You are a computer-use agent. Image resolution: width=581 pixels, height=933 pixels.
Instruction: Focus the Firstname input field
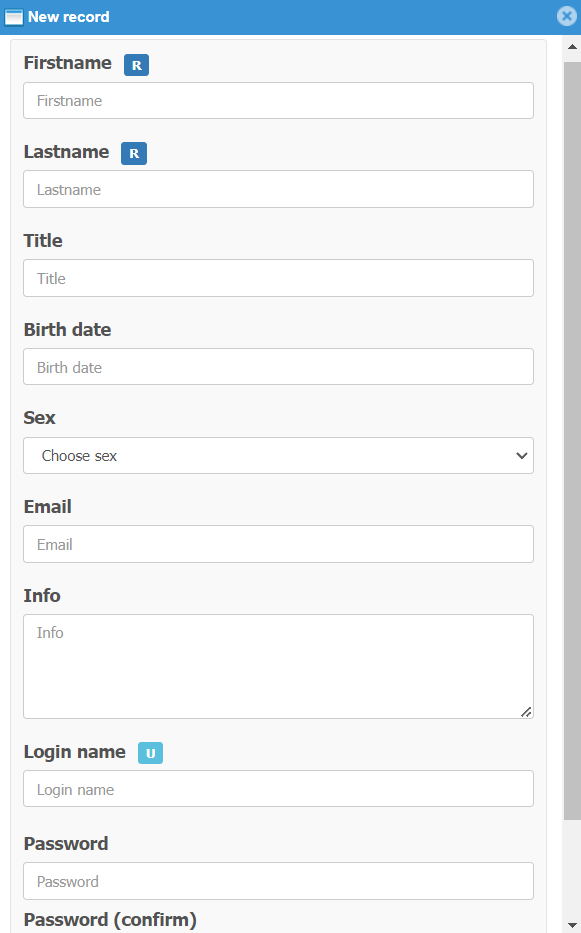279,101
